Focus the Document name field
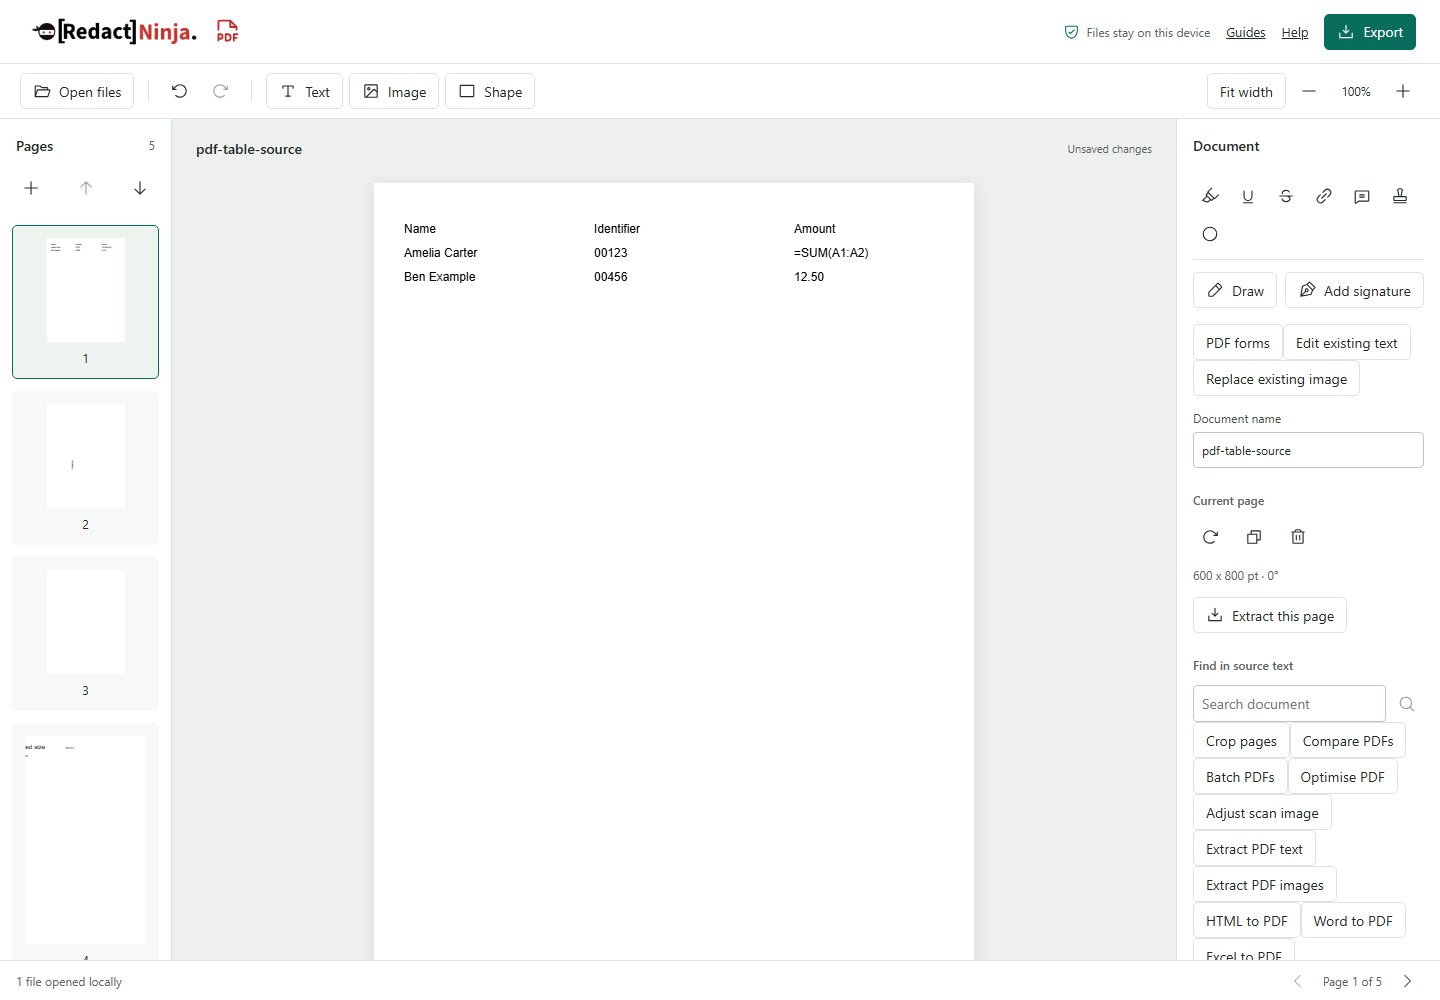The image size is (1440, 1000). point(1308,450)
